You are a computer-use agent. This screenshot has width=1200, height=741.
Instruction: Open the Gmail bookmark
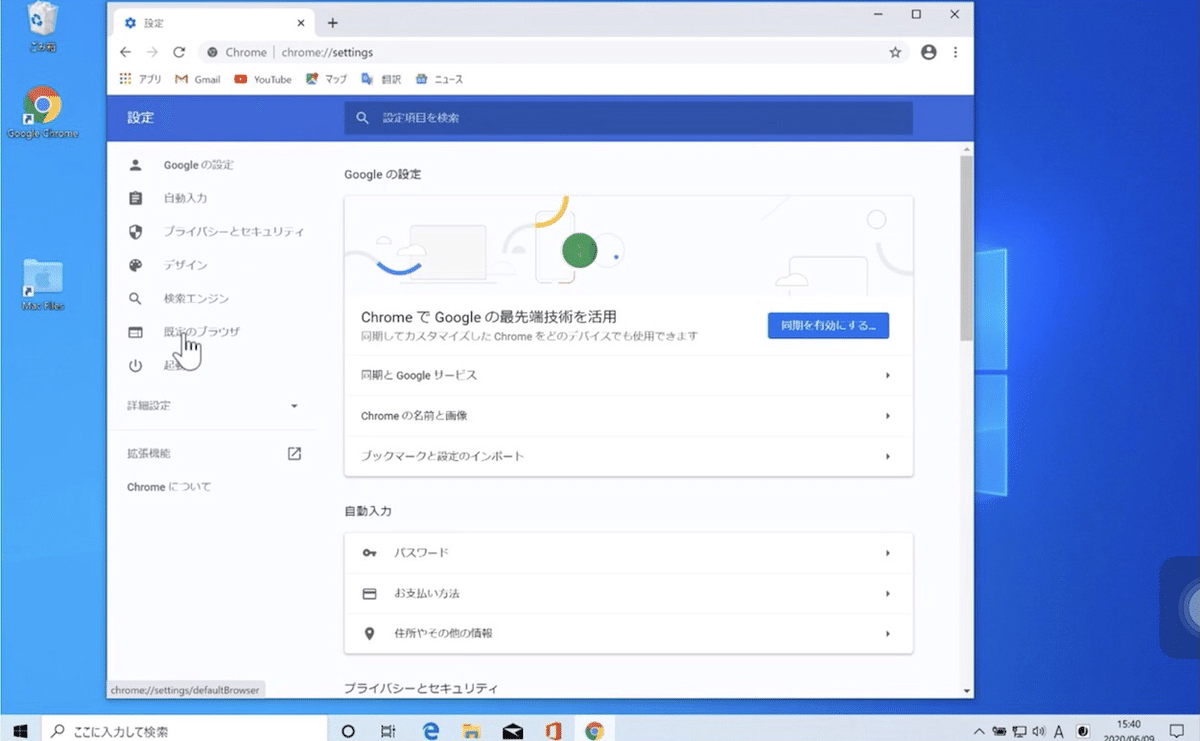[197, 79]
